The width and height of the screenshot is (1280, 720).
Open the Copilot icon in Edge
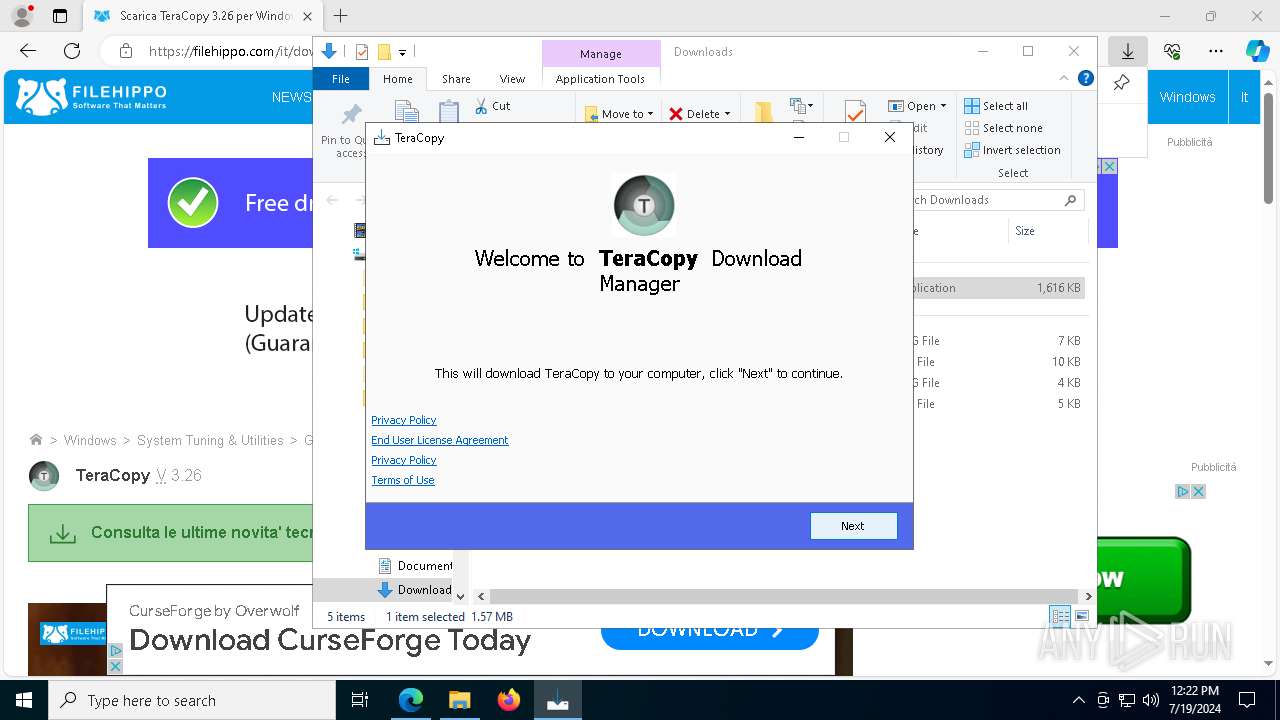click(x=1257, y=51)
